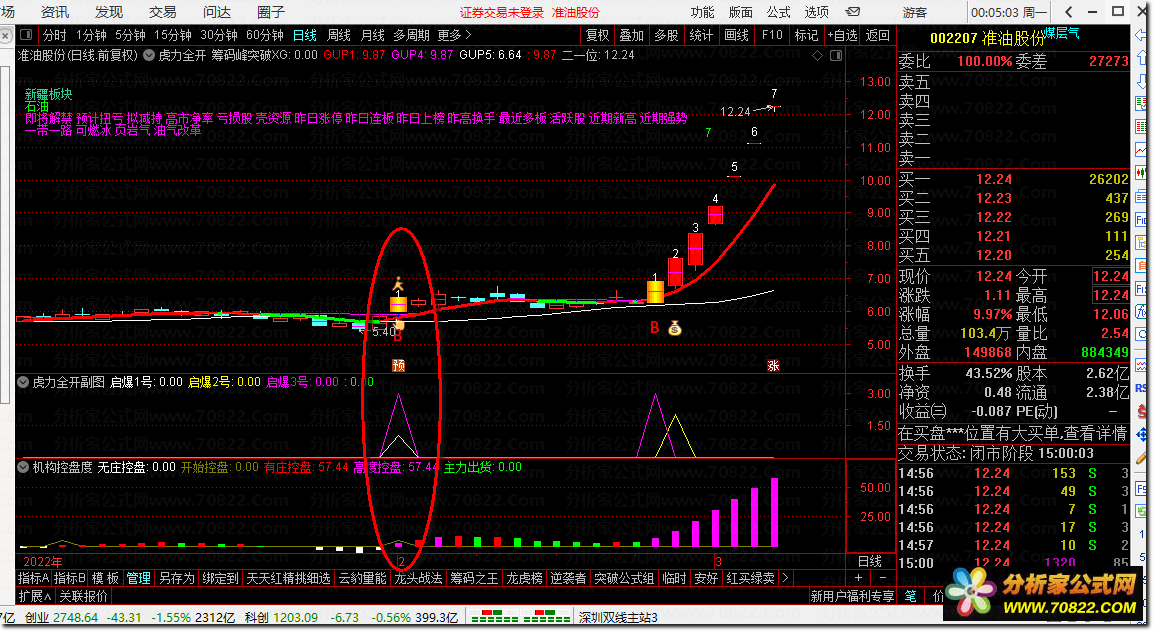Image resolution: width=1155 pixels, height=632 pixels.
Task: Open the 资讯 menu
Action: coord(55,13)
